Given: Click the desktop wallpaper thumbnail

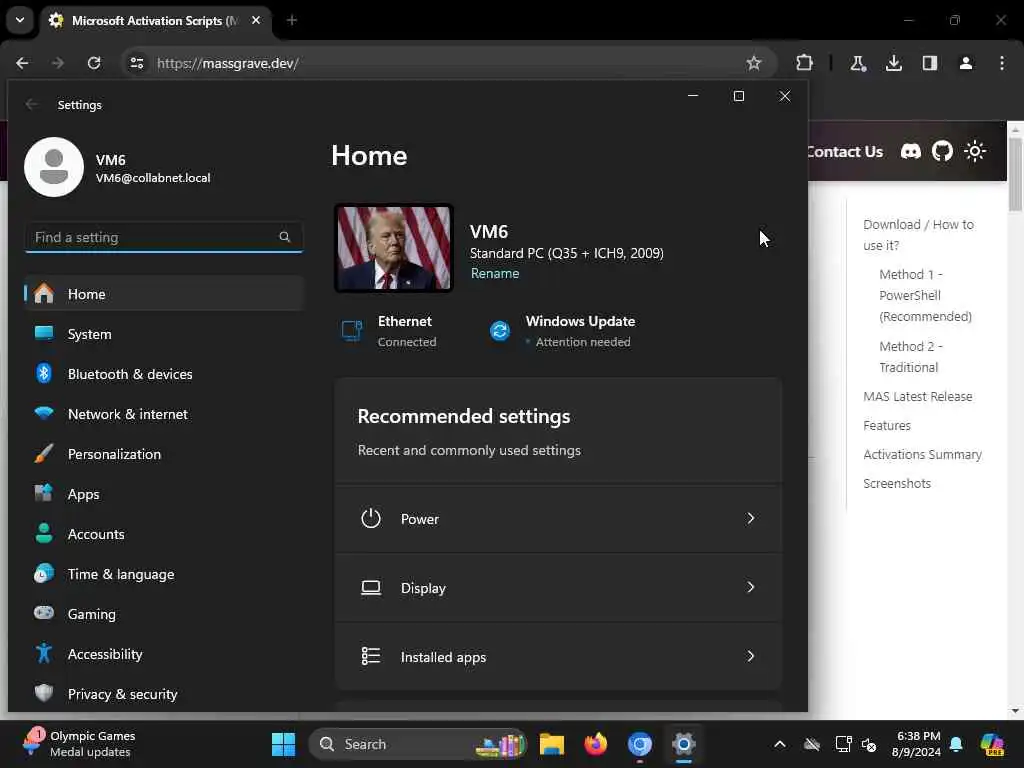Looking at the screenshot, I should click(x=394, y=248).
